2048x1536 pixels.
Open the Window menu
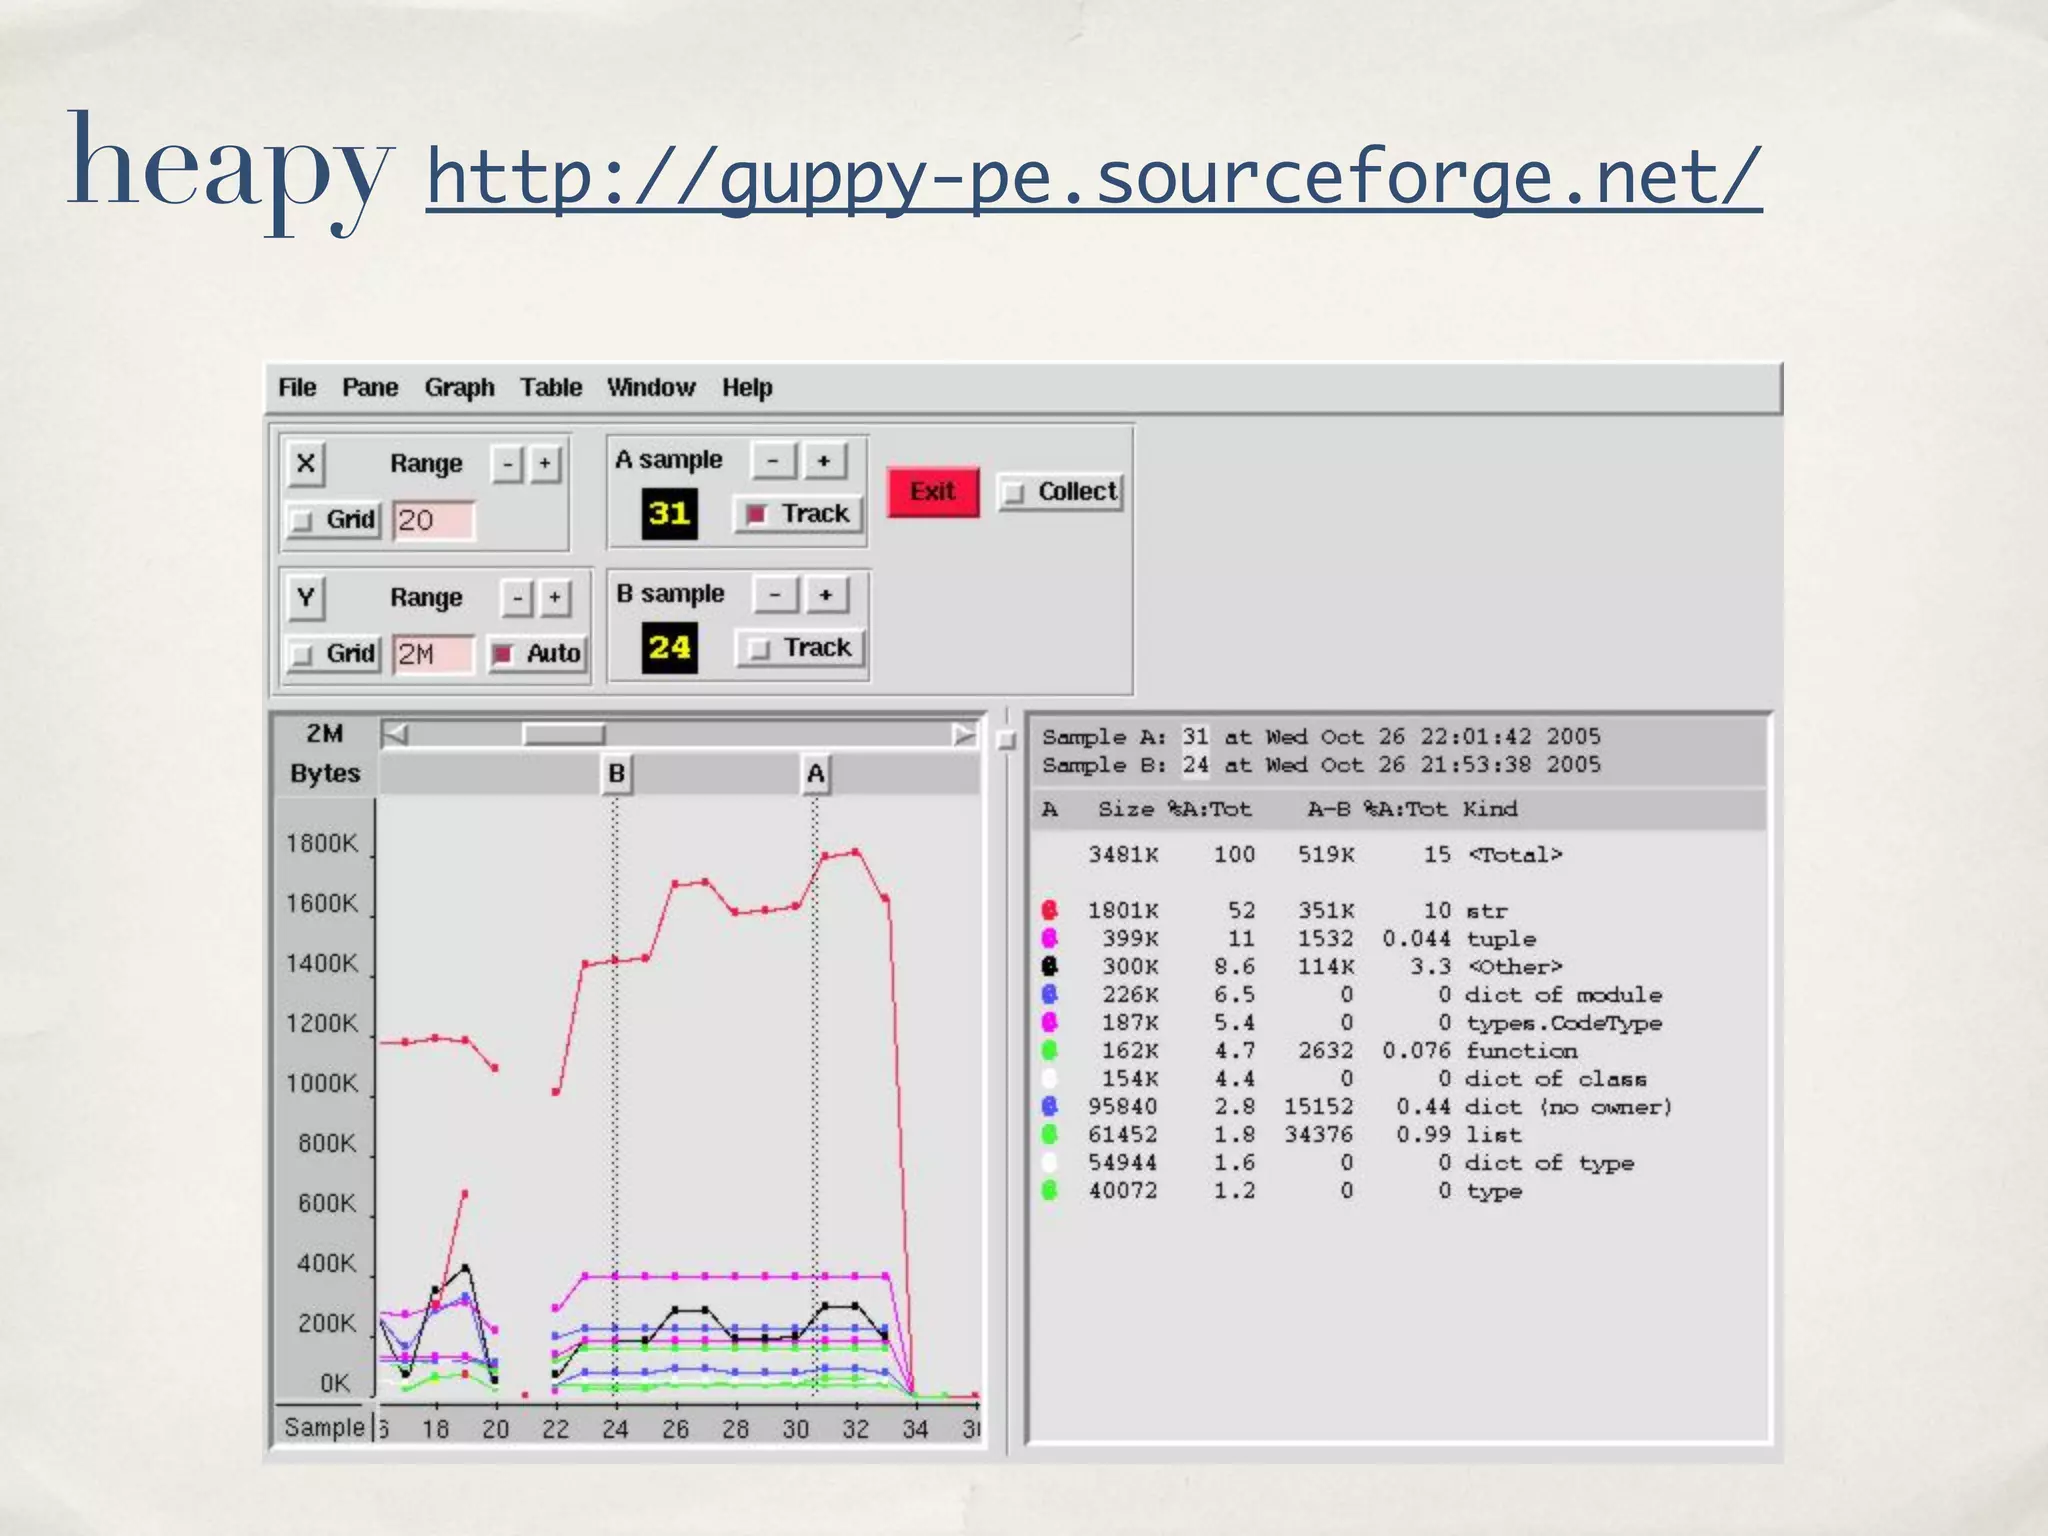click(x=651, y=387)
